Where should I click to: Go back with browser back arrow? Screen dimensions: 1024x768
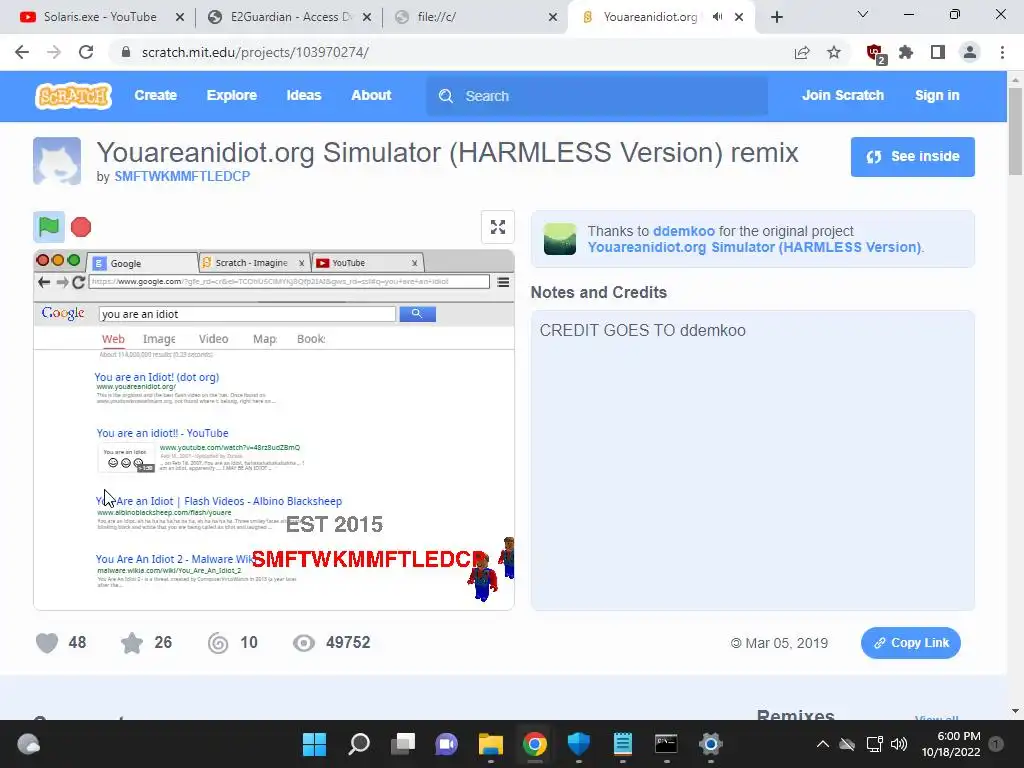(x=22, y=52)
